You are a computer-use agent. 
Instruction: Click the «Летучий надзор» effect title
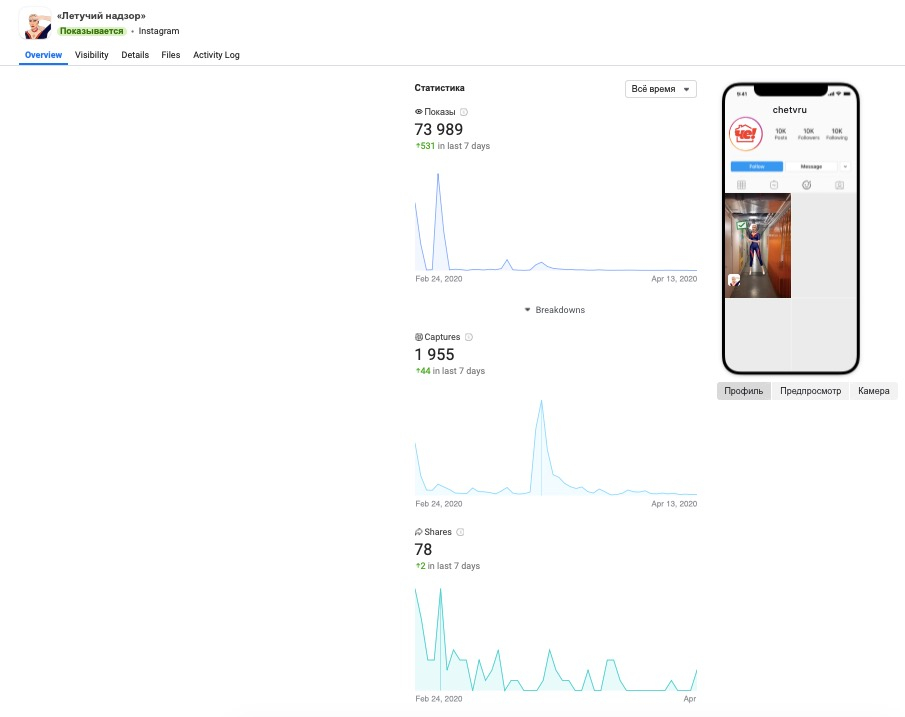(101, 16)
